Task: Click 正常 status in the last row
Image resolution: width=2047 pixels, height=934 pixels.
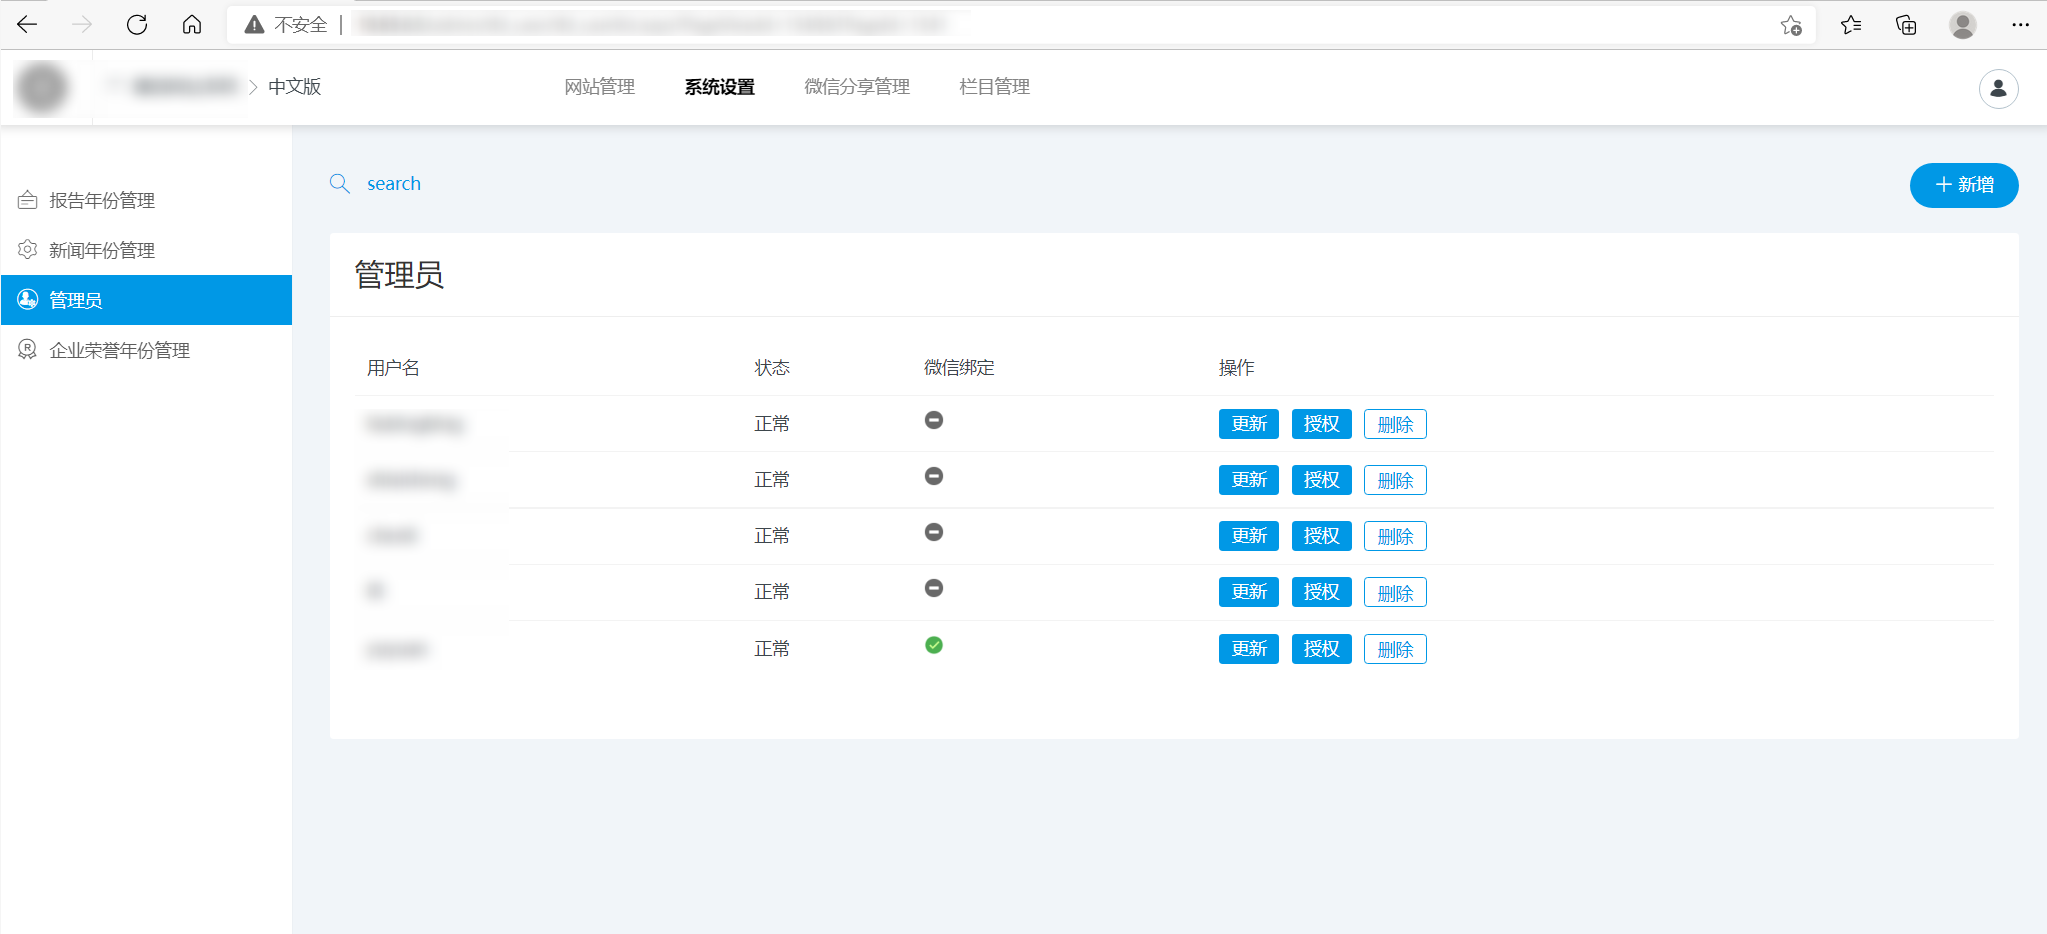Action: tap(772, 649)
